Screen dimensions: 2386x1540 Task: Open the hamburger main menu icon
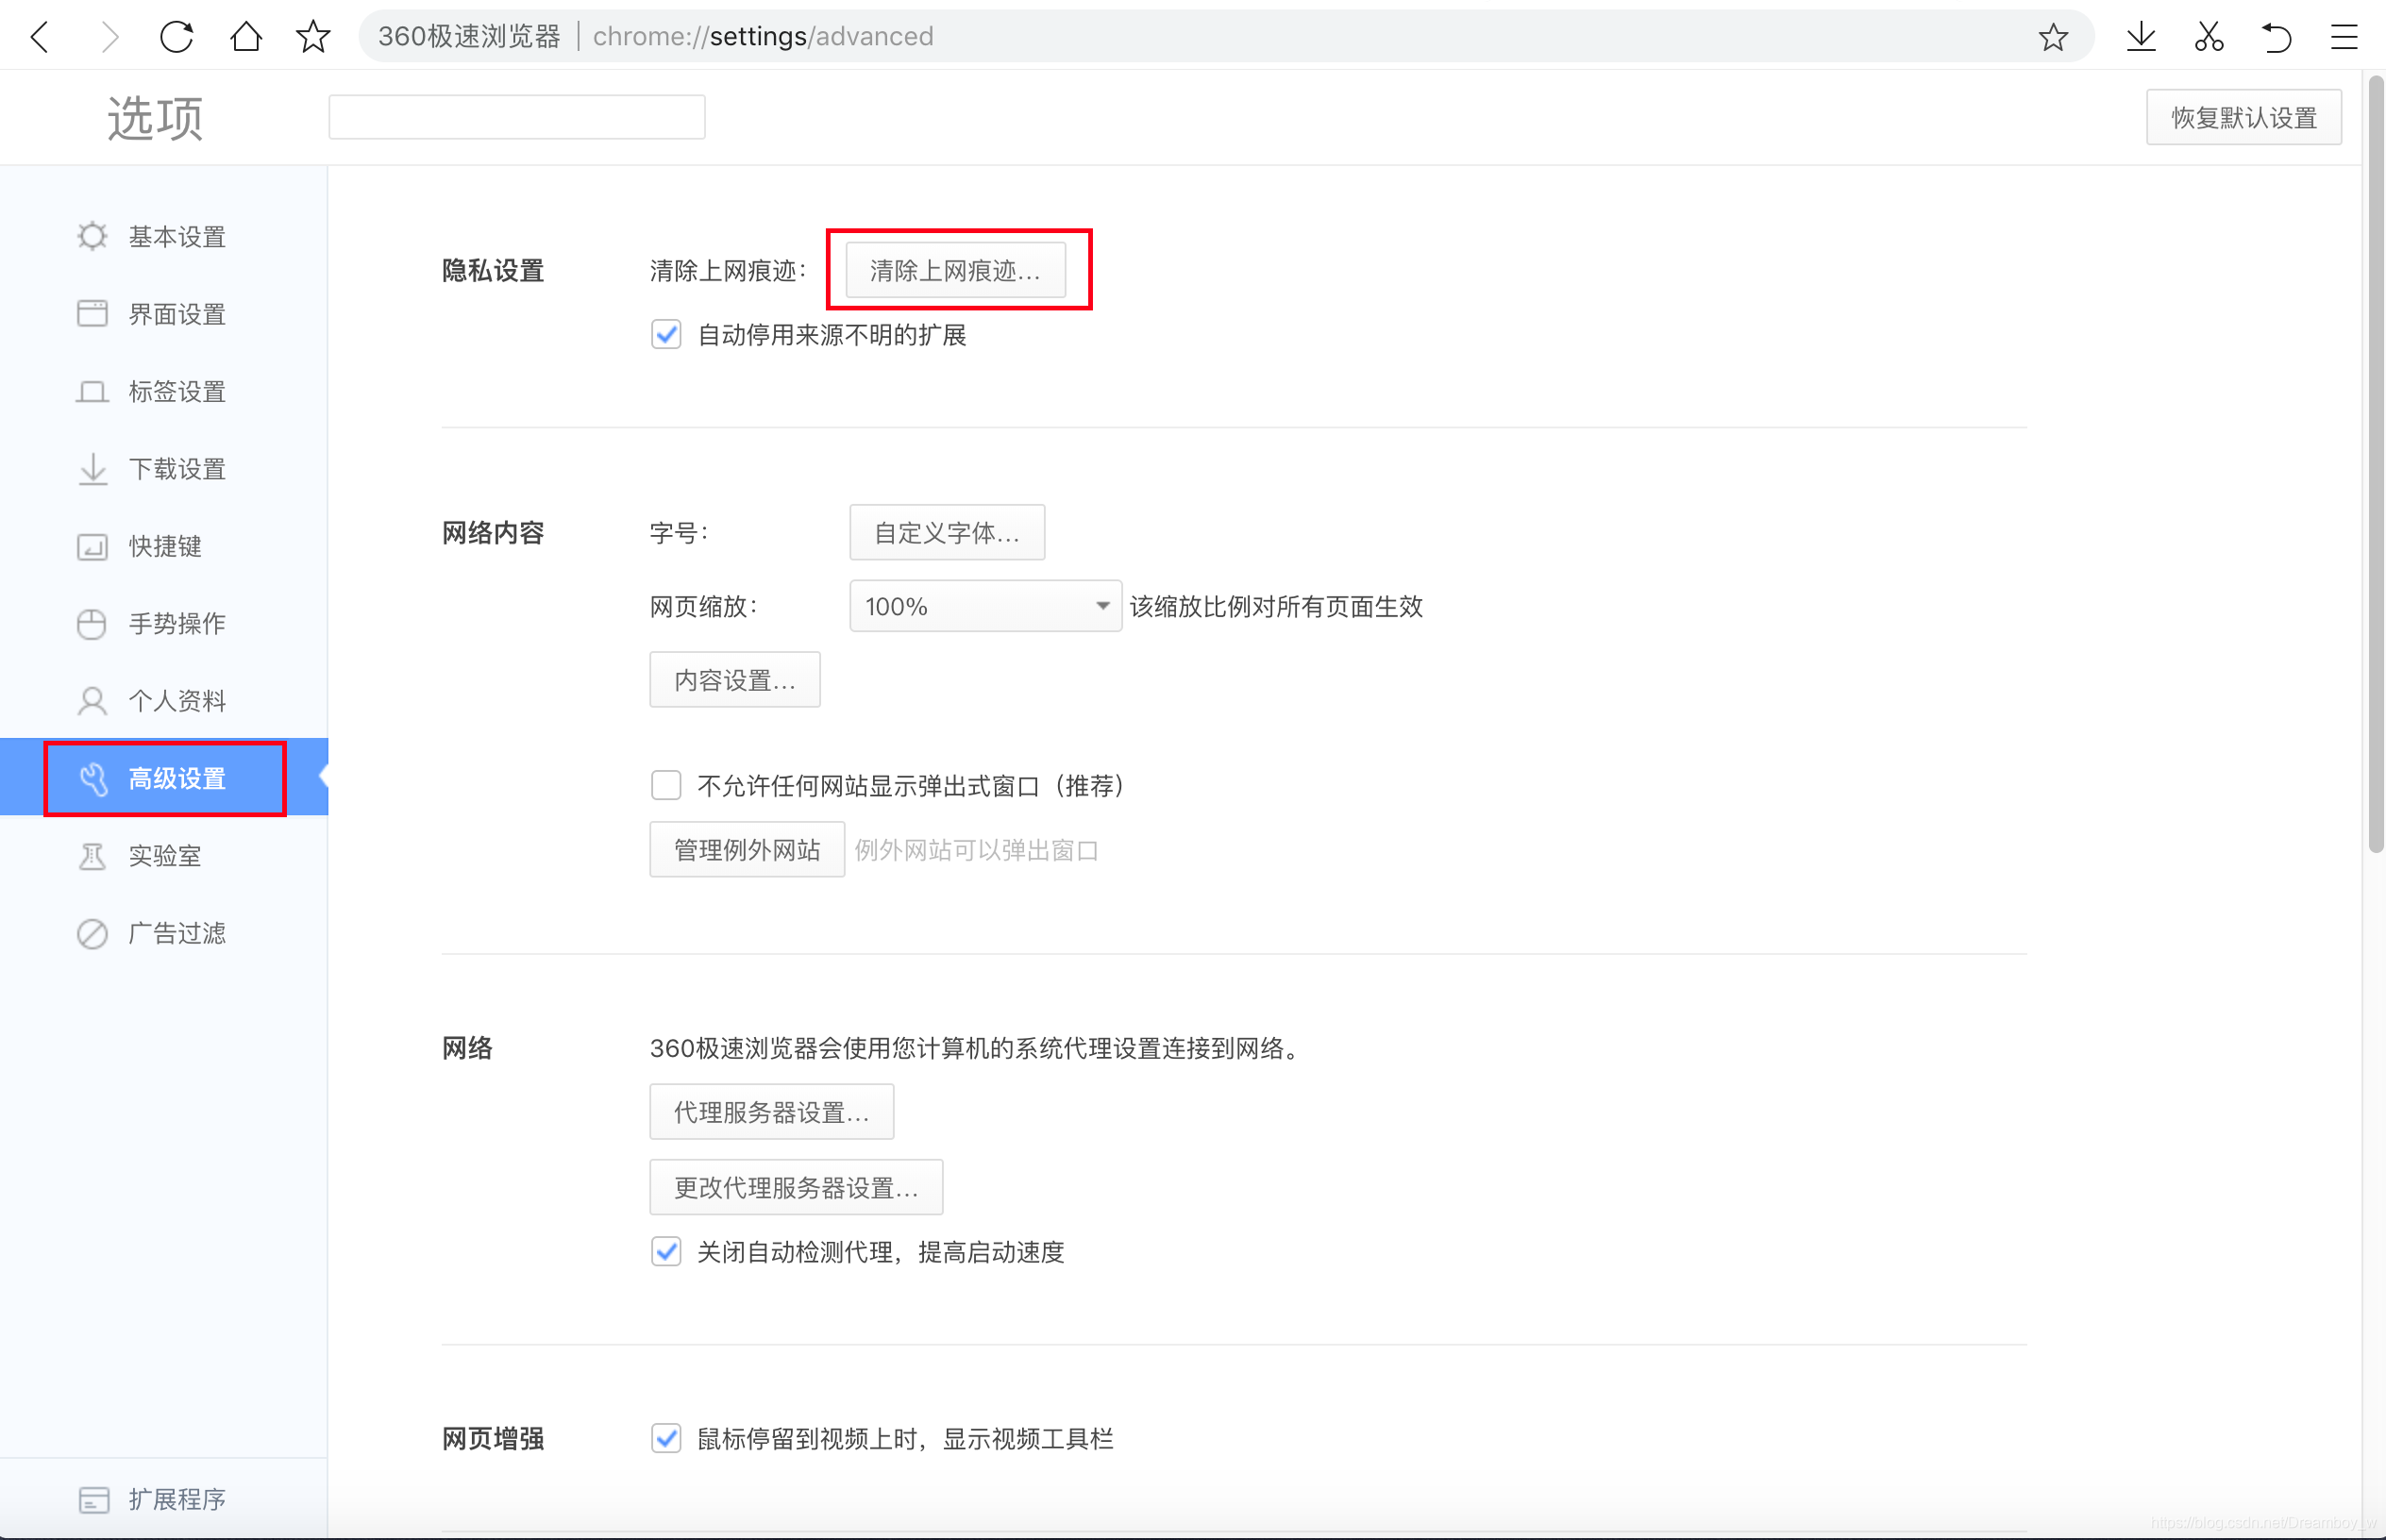(2343, 37)
